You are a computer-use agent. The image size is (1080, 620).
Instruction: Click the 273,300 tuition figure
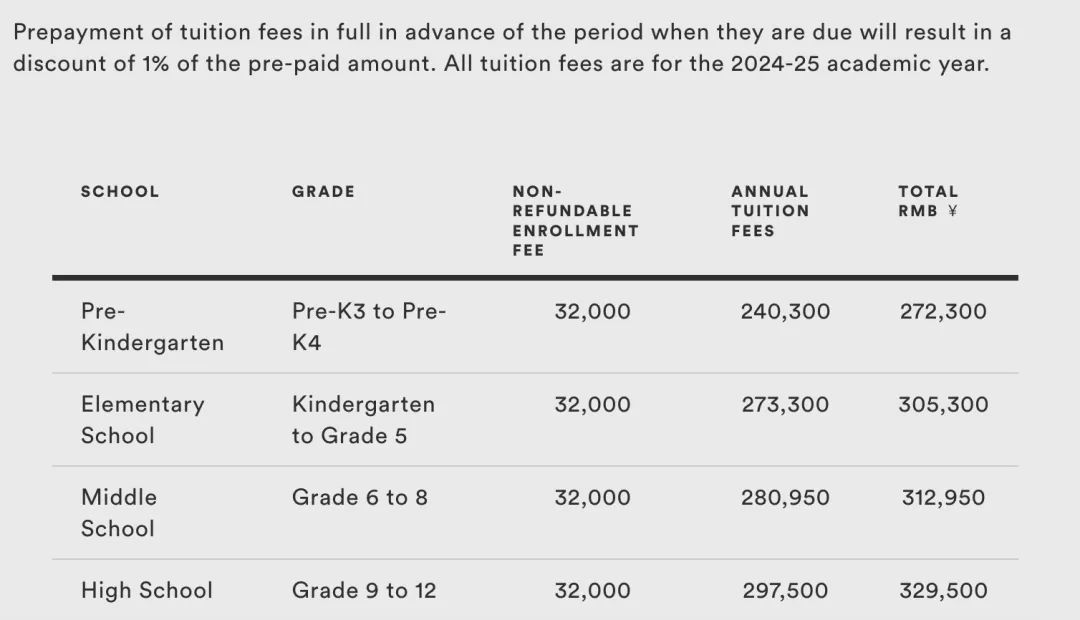(x=785, y=404)
